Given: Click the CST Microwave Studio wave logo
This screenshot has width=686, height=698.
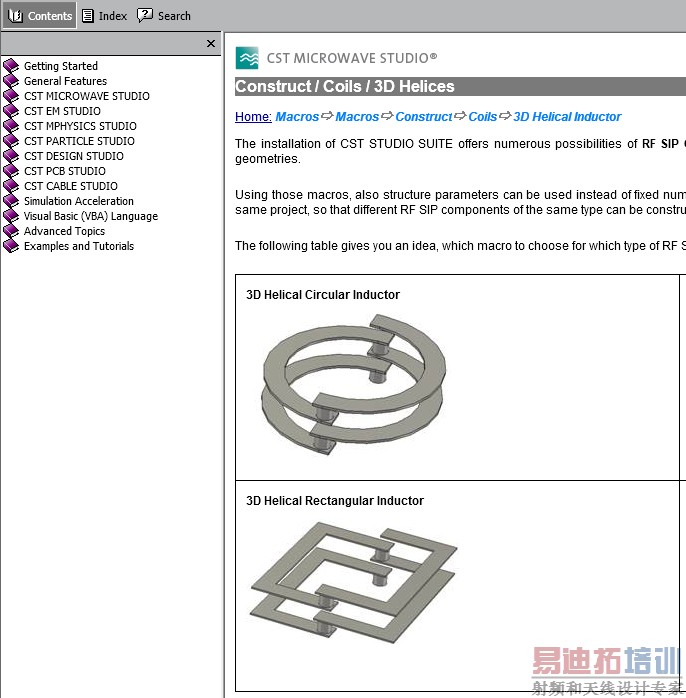Looking at the screenshot, I should click(247, 58).
